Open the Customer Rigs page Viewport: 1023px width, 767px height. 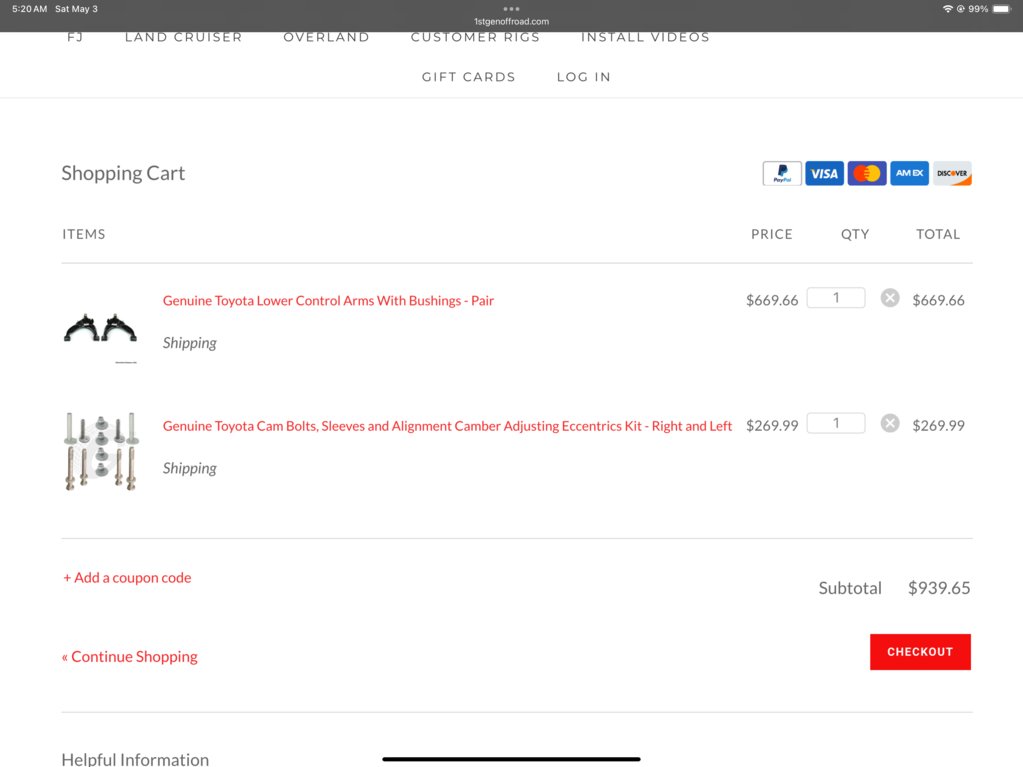475,37
